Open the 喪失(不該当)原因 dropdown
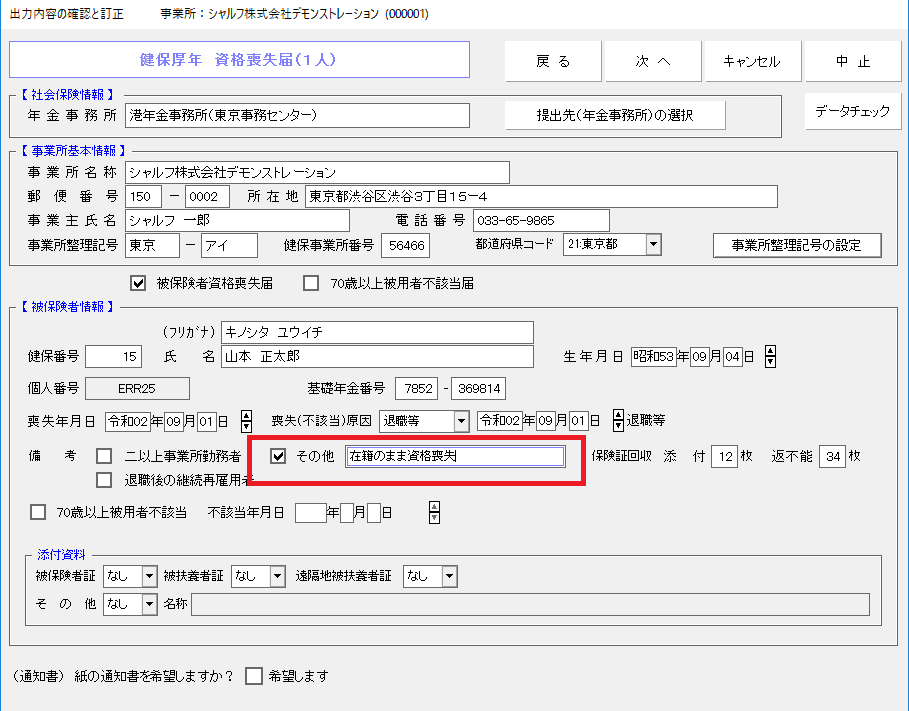Viewport: 909px width, 711px height. [x=461, y=421]
